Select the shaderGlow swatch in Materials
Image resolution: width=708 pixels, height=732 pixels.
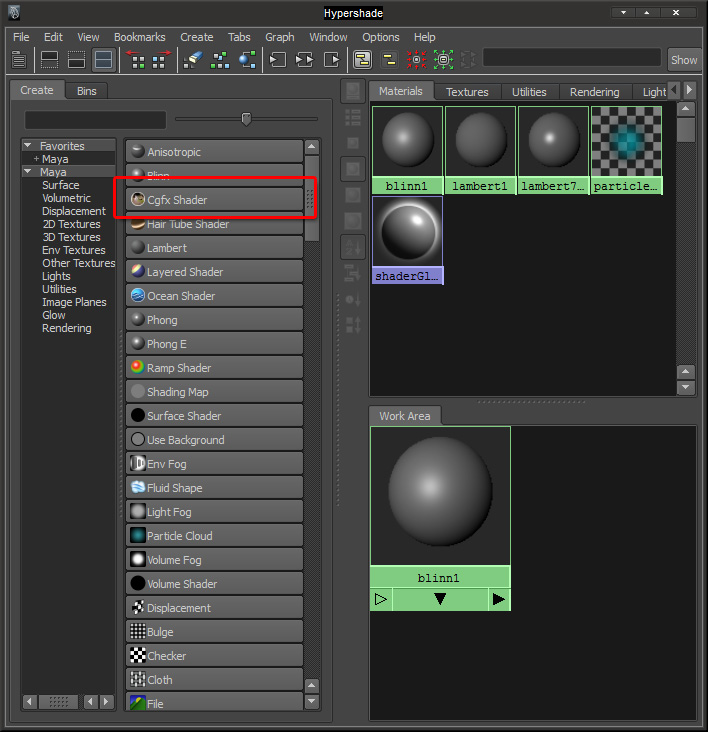click(x=407, y=240)
